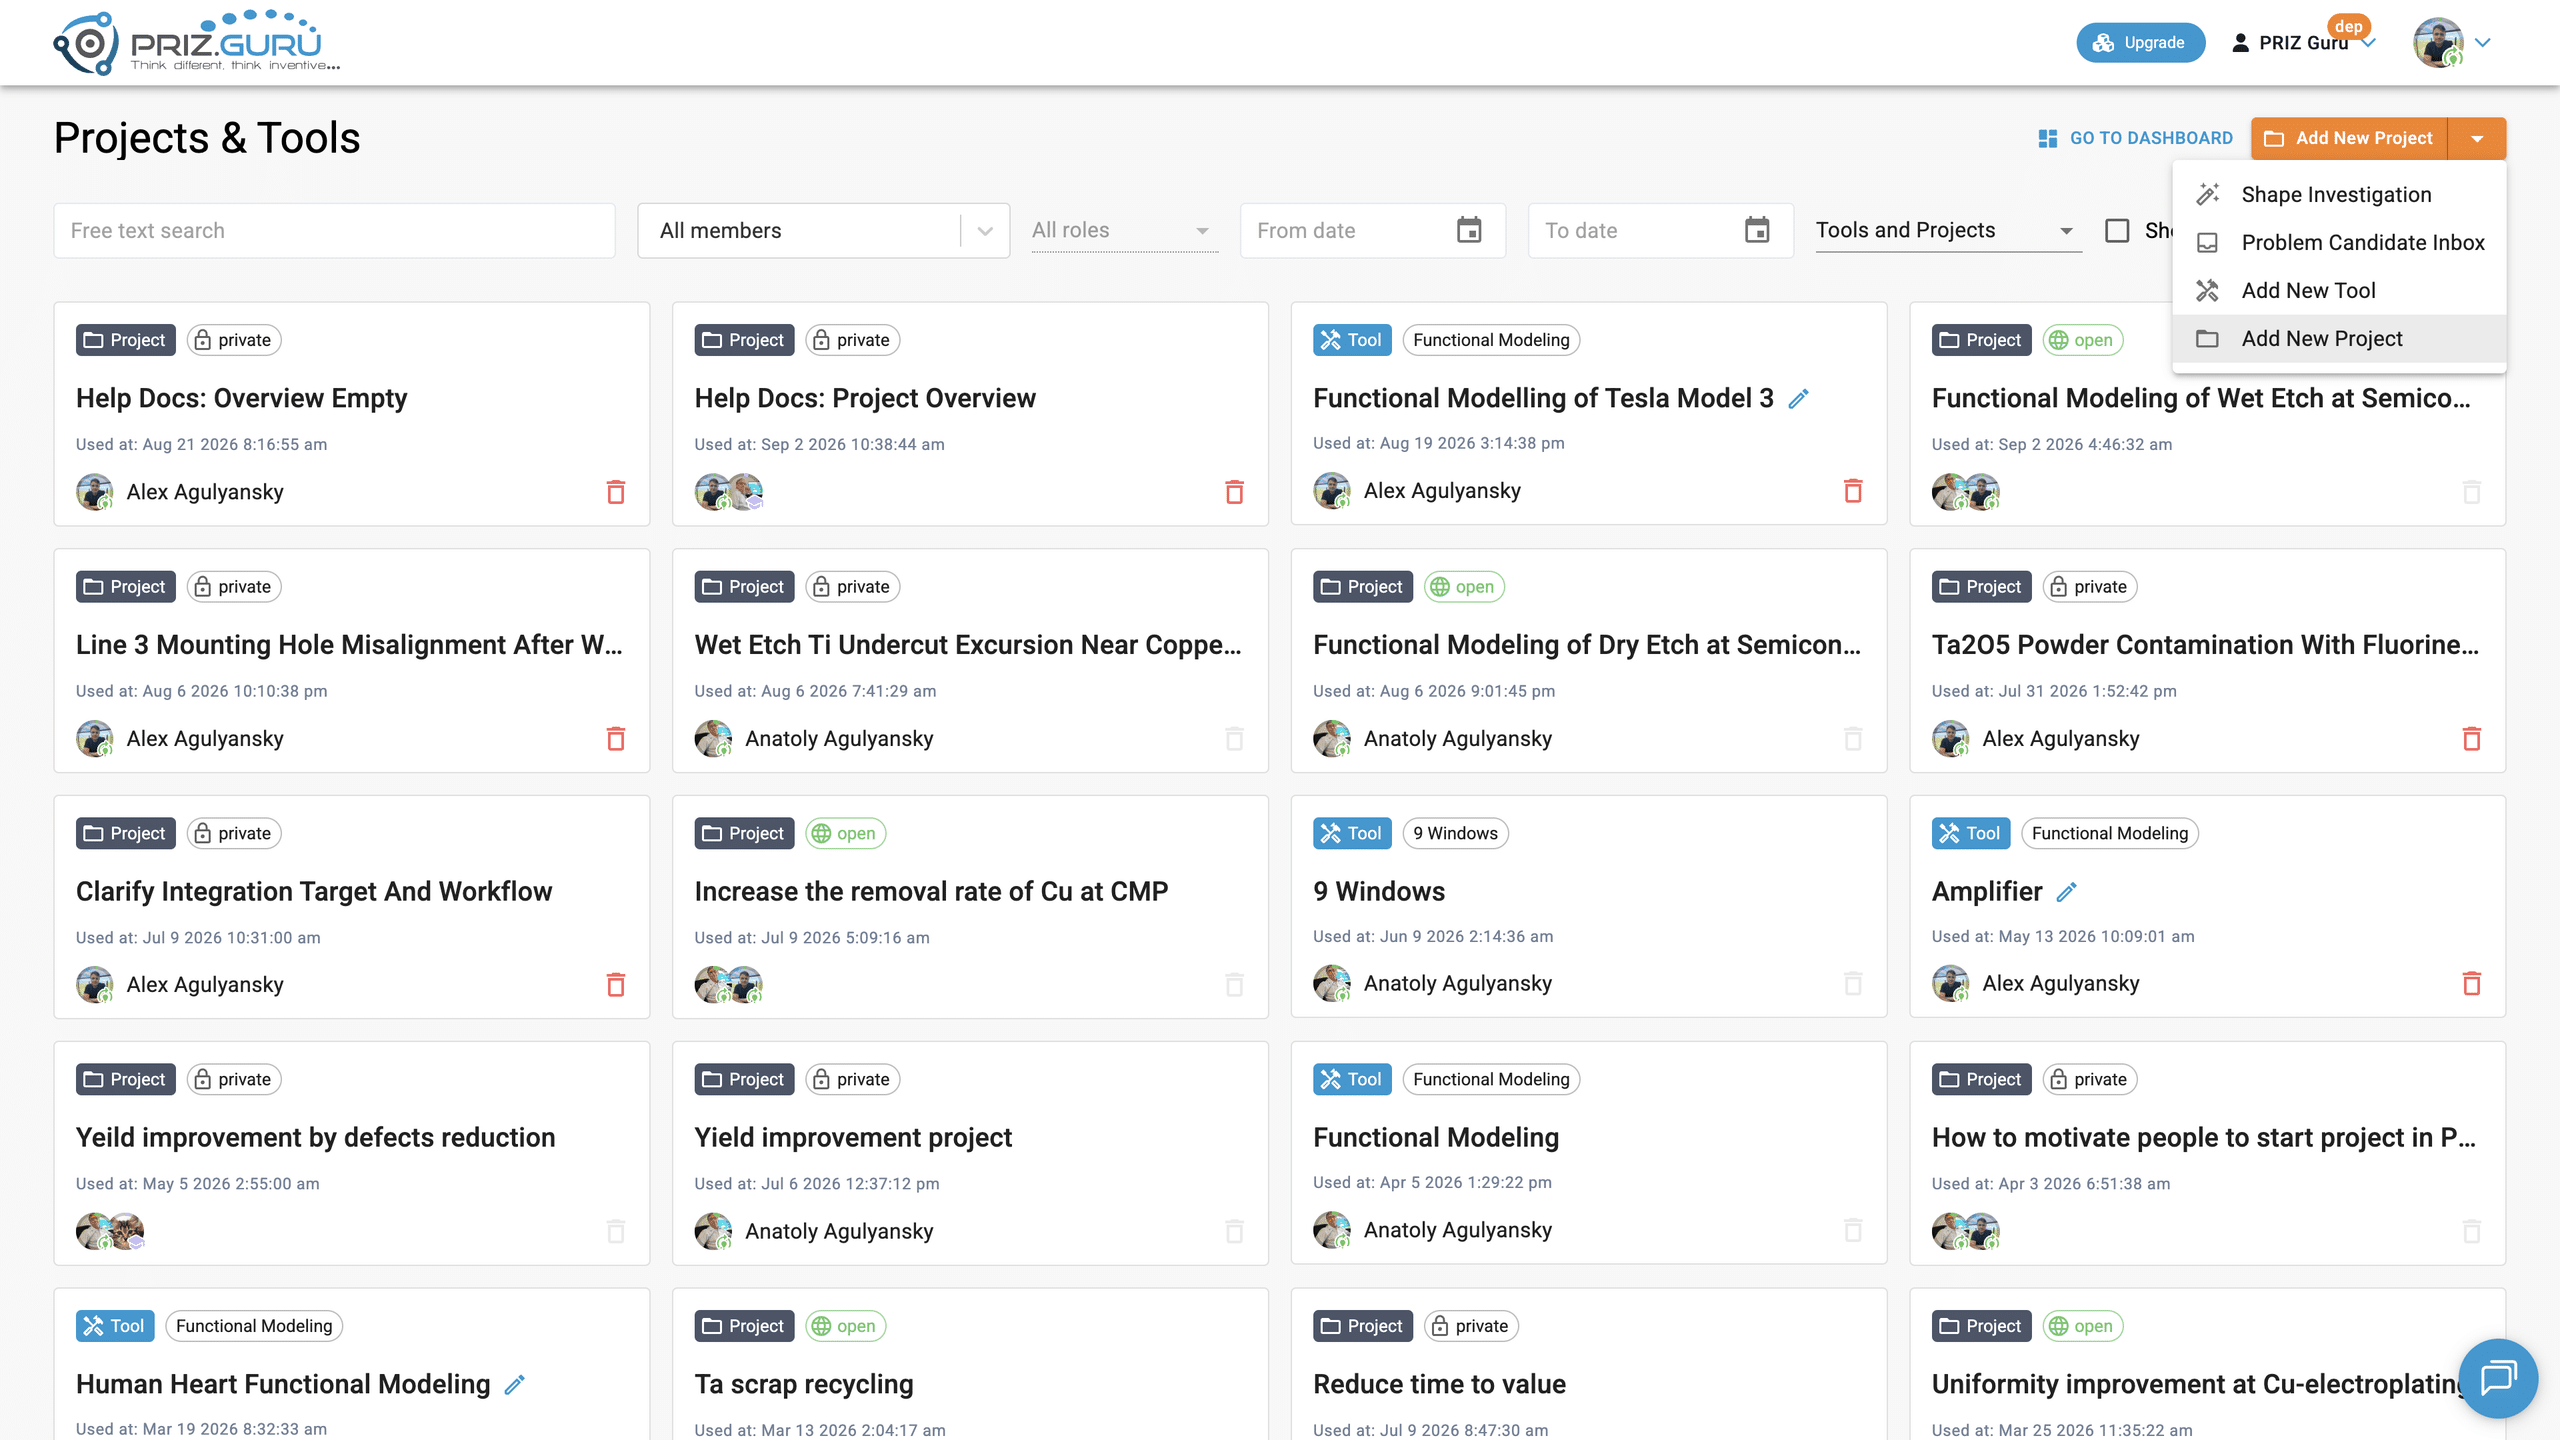Expand the PRIZ Guru workspace selector
Image resolution: width=2560 pixels, height=1440 pixels.
(x=2303, y=43)
